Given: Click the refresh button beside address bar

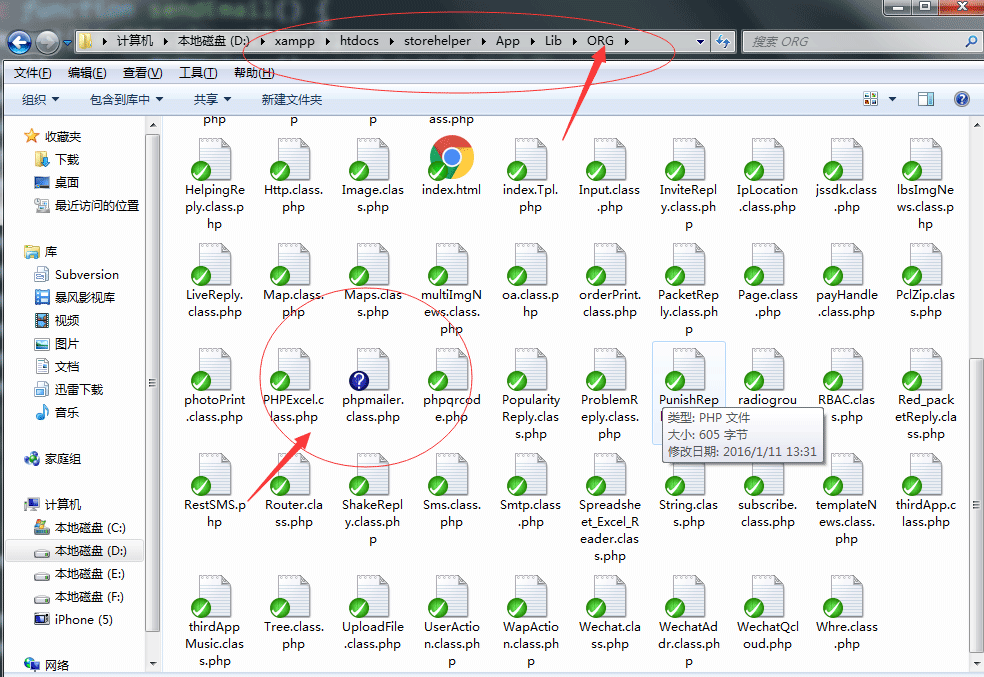Looking at the screenshot, I should point(723,41).
